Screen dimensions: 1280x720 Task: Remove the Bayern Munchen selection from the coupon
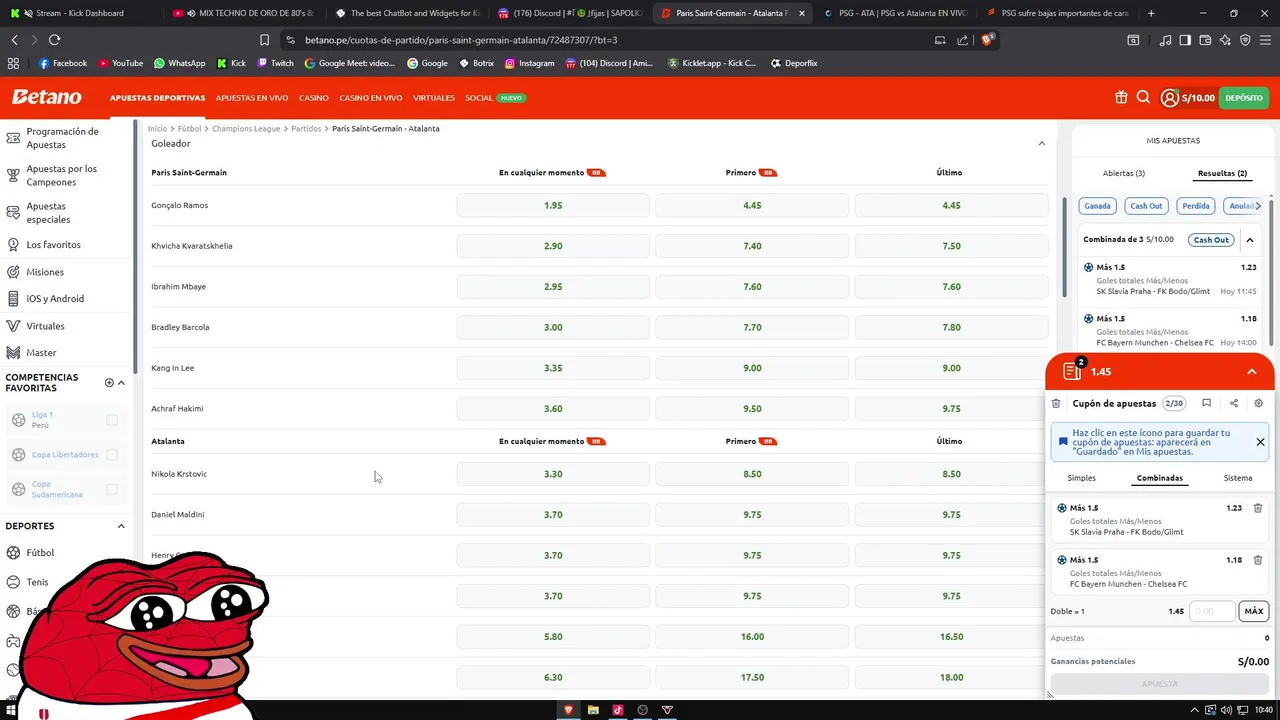pos(1258,560)
